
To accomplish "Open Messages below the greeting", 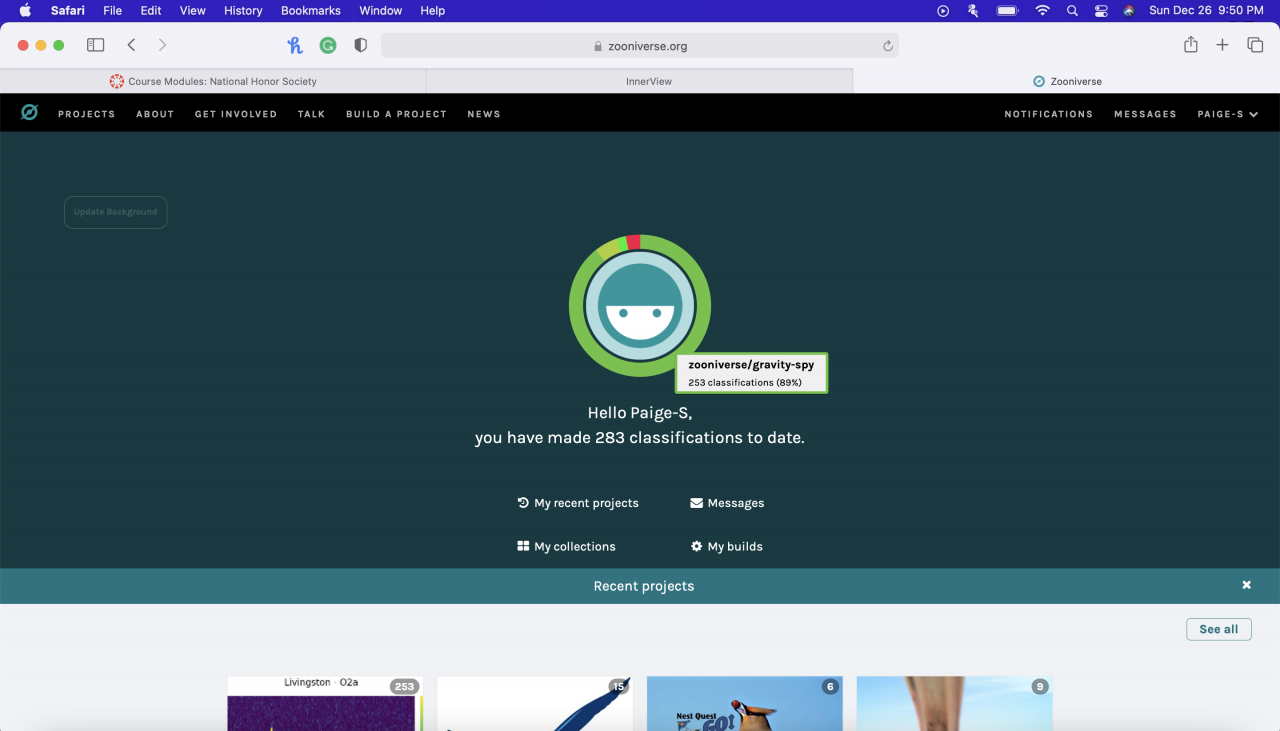I will tap(727, 503).
